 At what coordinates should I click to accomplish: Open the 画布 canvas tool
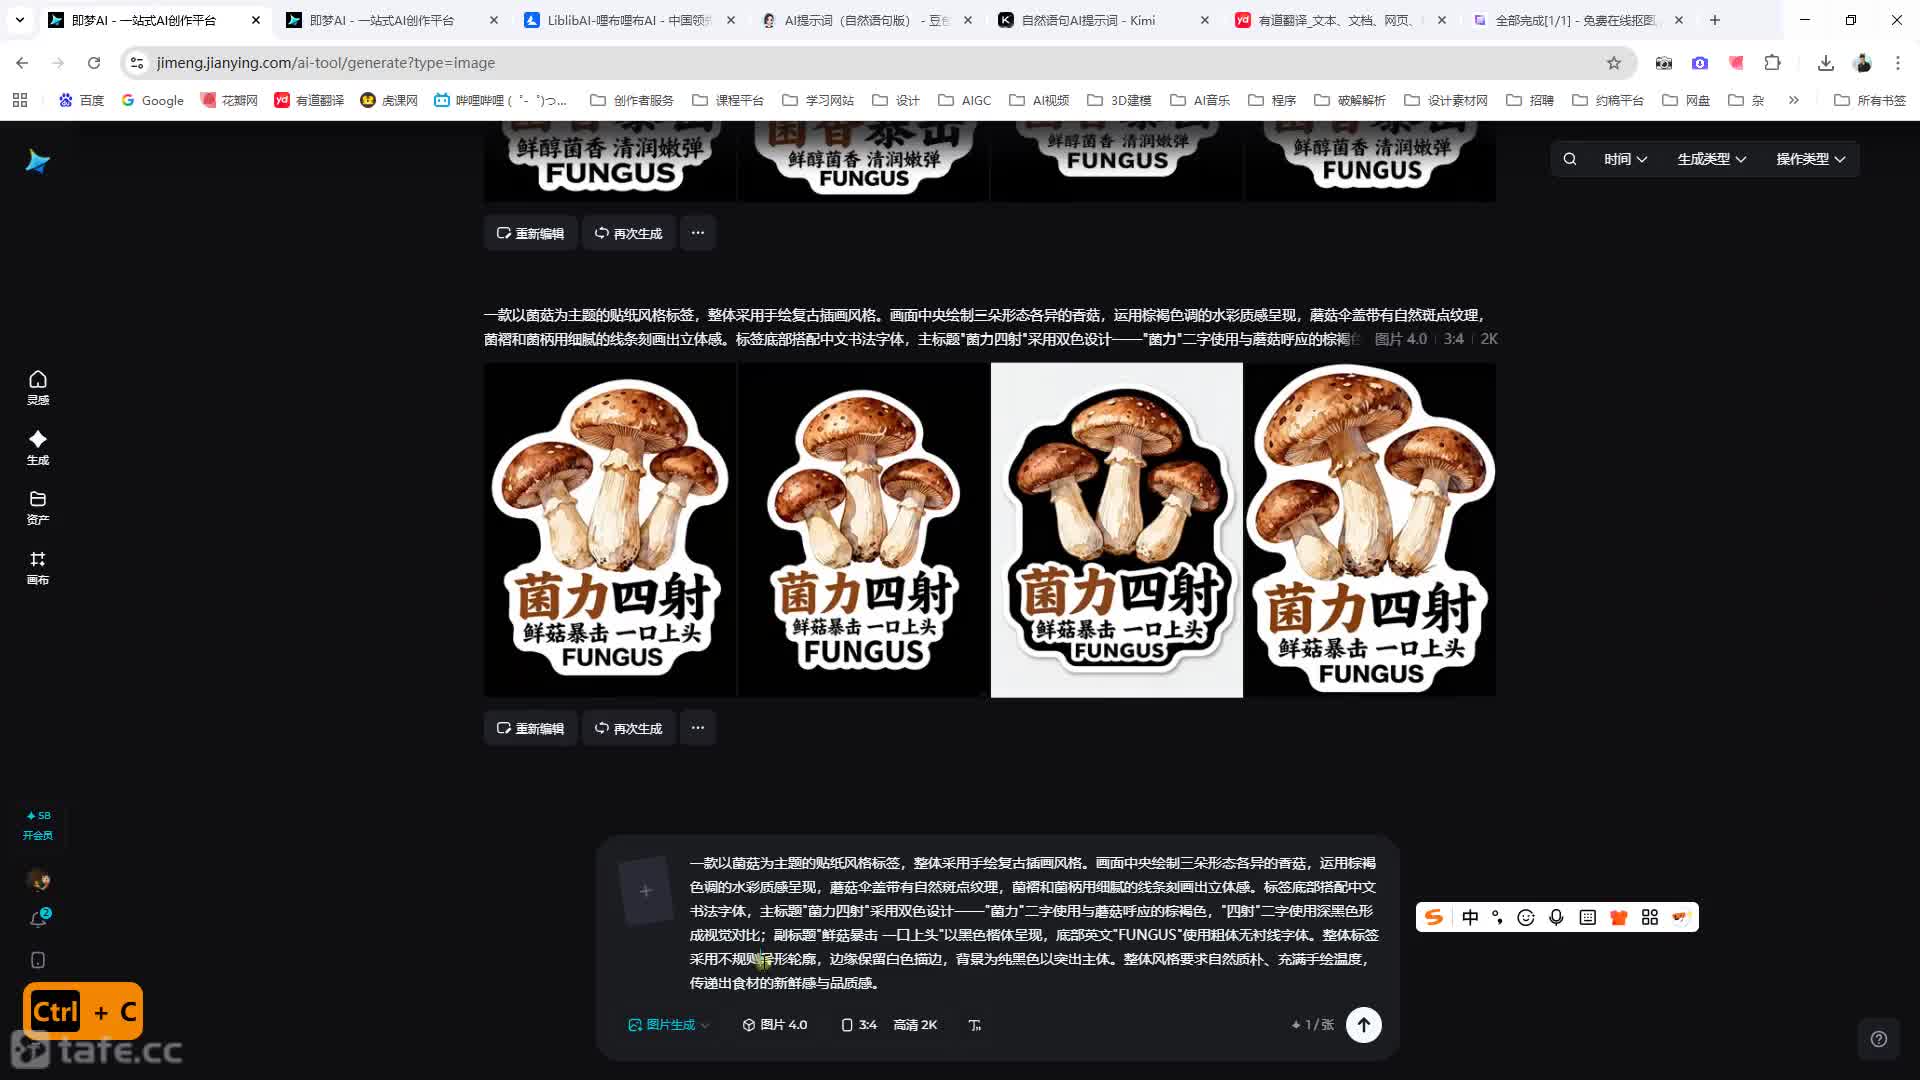37,567
